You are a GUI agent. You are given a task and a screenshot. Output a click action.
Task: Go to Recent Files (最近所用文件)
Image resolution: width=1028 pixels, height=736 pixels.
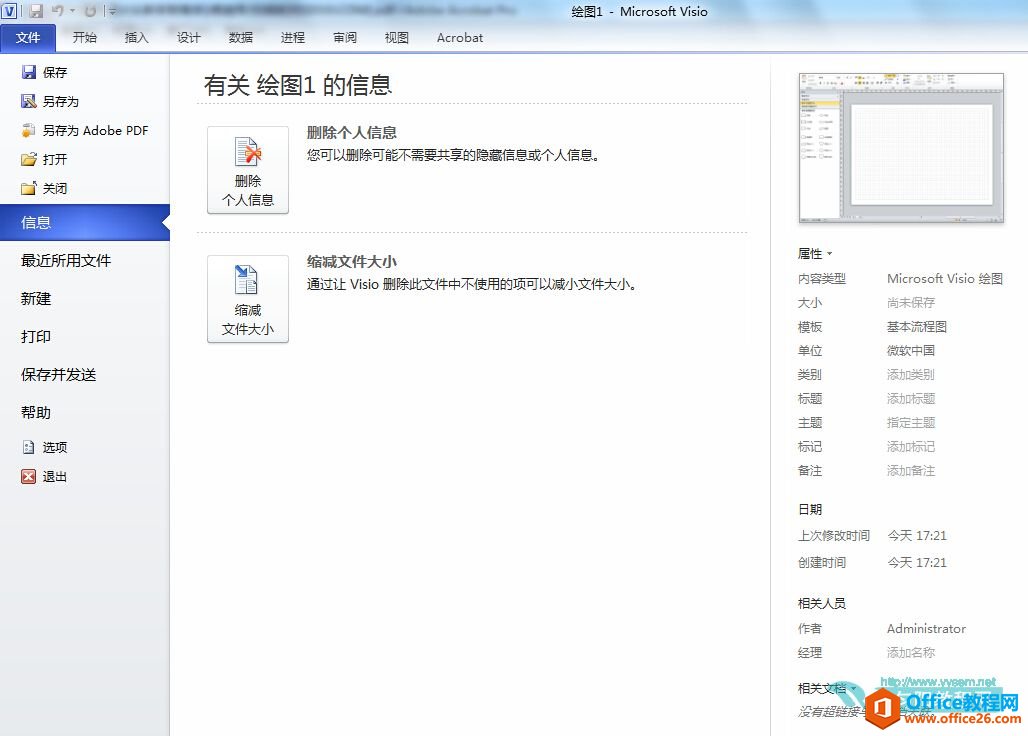point(66,260)
